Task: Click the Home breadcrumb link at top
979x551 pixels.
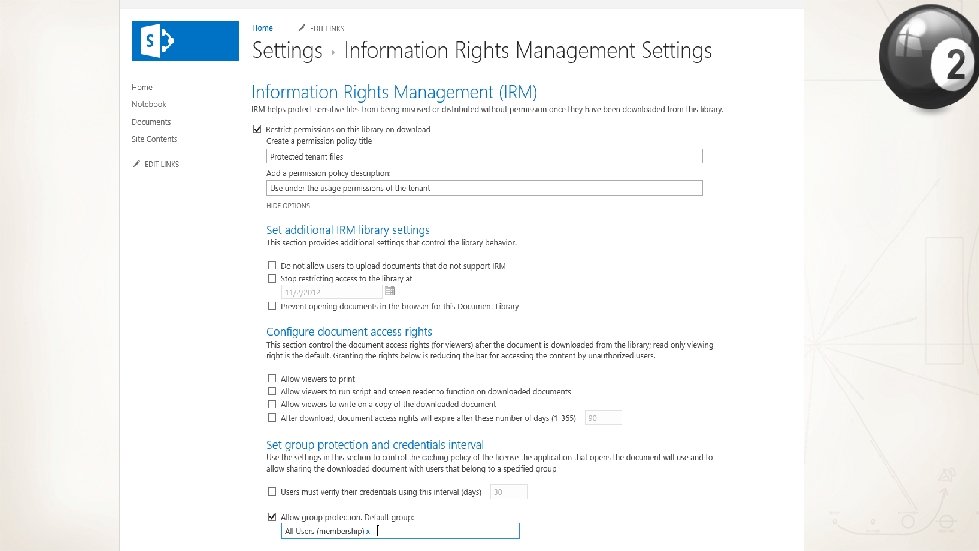Action: click(262, 28)
